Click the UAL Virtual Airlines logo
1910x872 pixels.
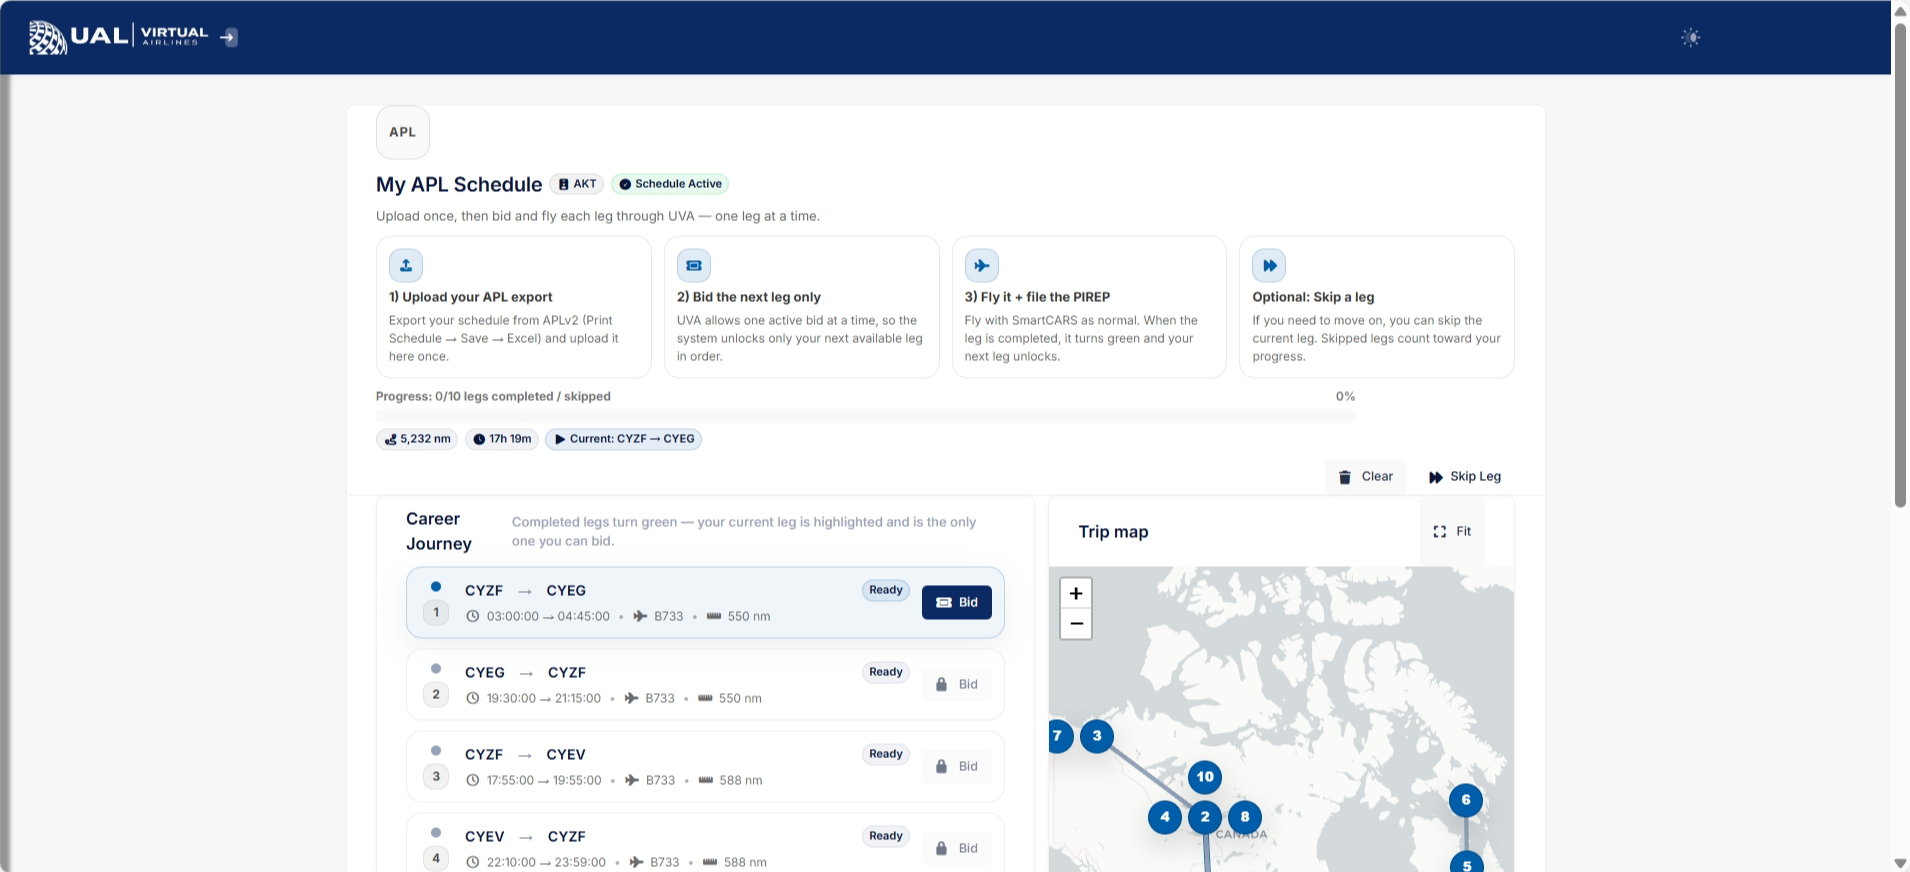pyautogui.click(x=118, y=37)
